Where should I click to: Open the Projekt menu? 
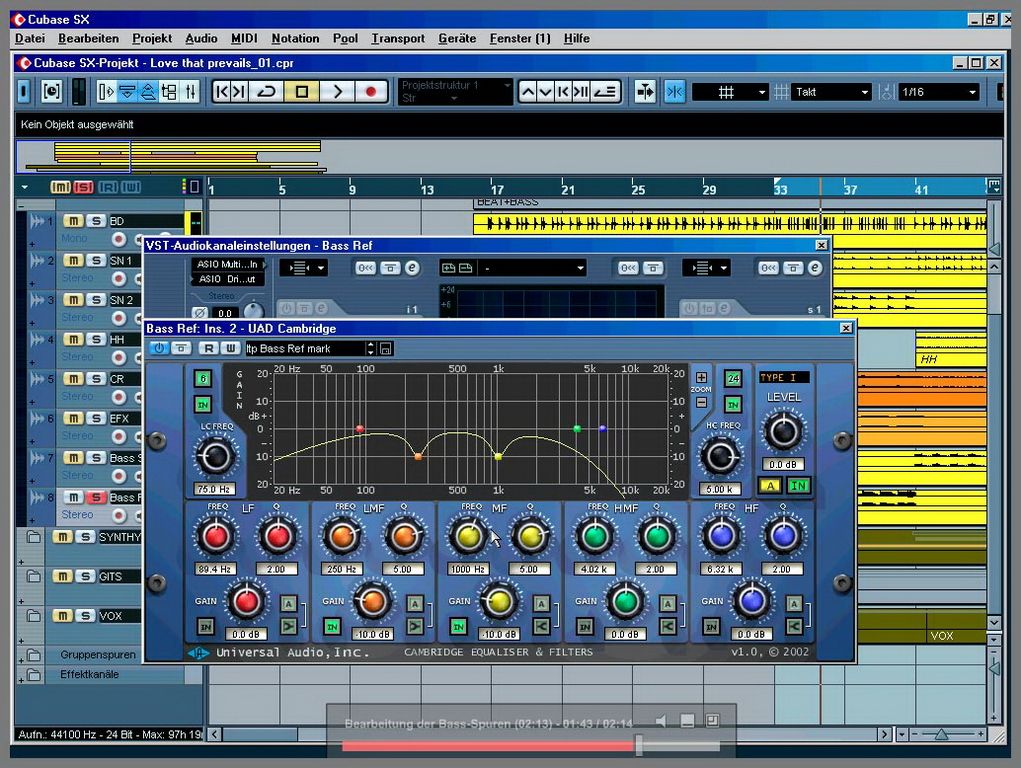point(152,38)
